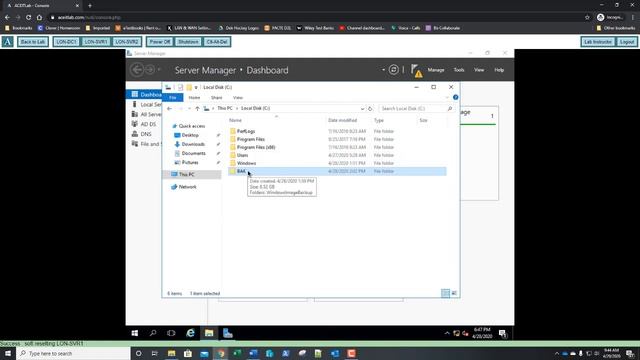Open the Help menu in Server Manager

click(499, 70)
